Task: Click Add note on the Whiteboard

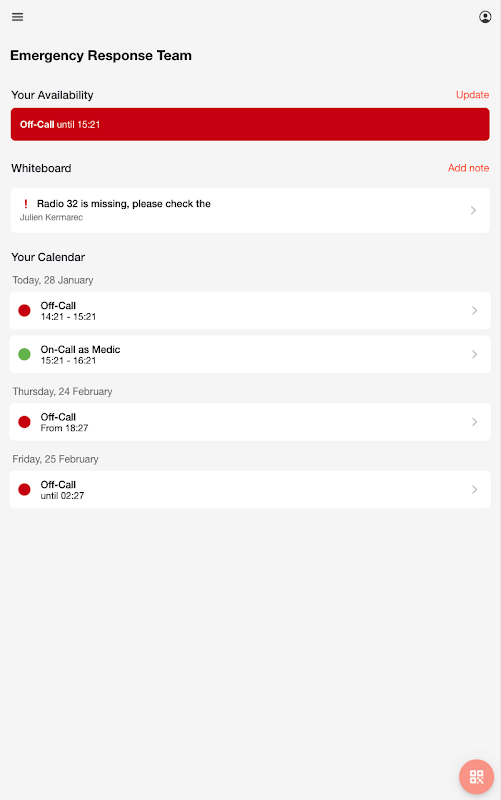Action: coord(468,168)
